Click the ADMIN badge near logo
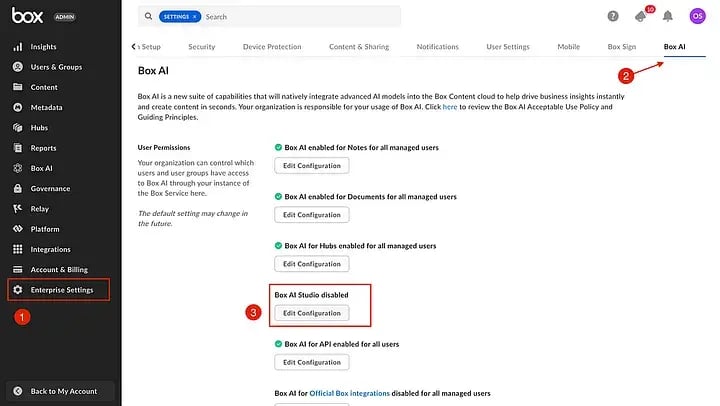The height and width of the screenshot is (406, 720). tap(65, 17)
